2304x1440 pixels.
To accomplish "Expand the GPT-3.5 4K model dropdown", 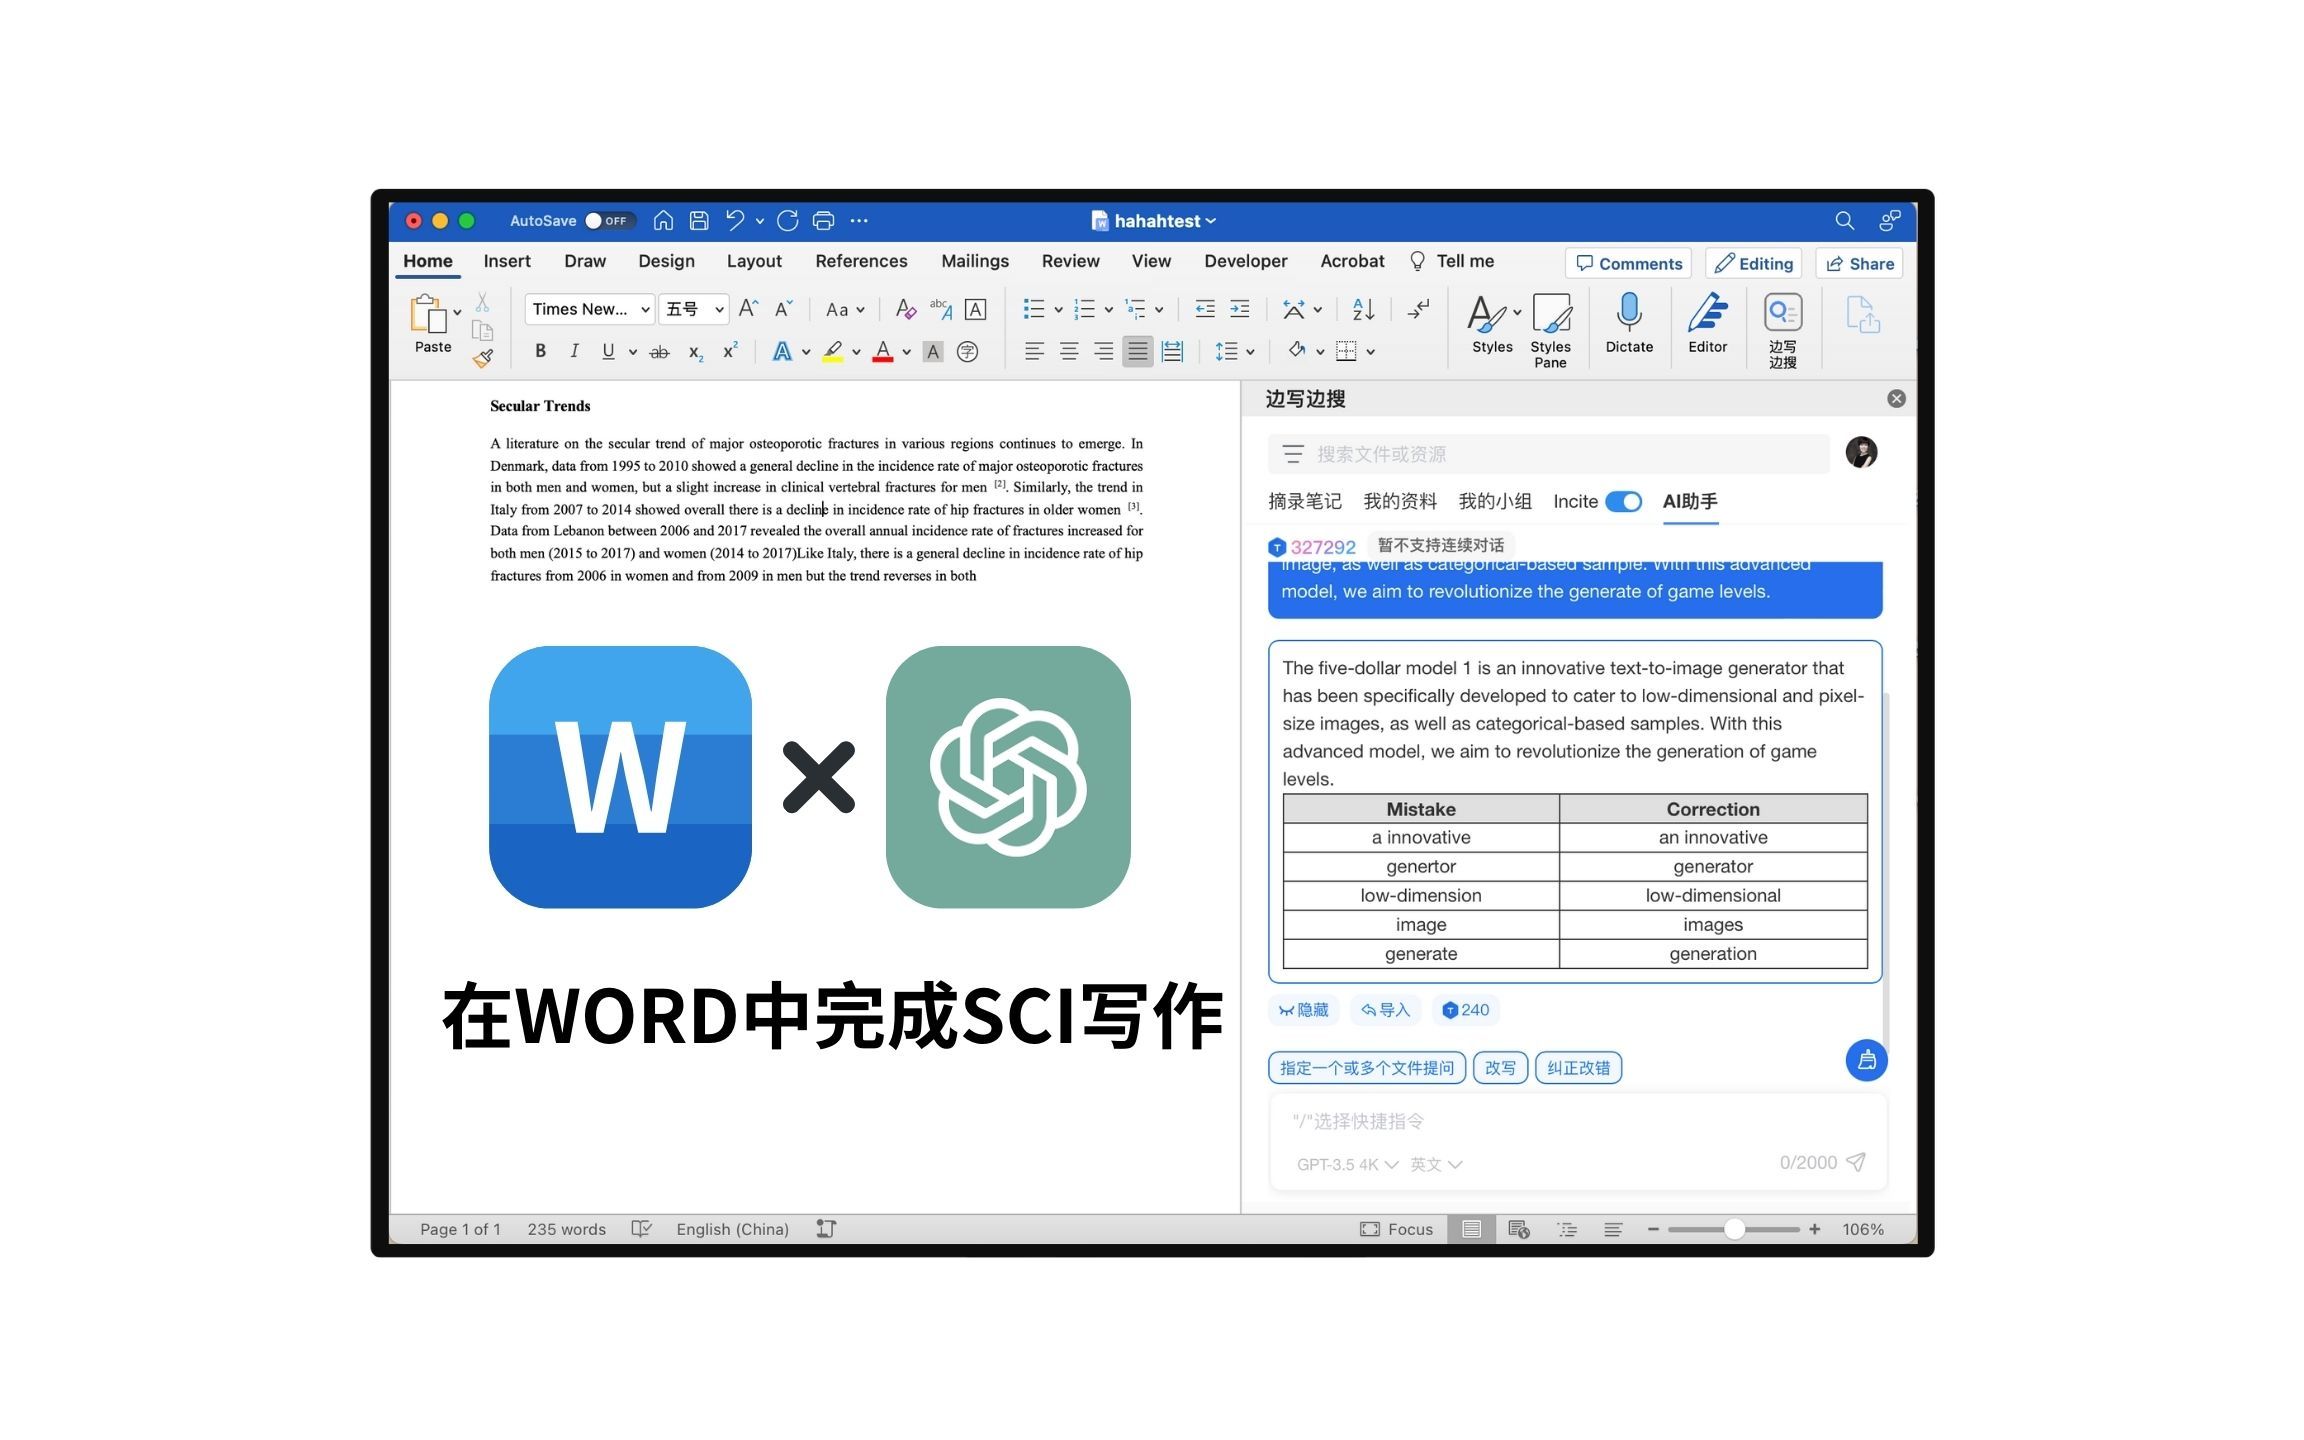I will click(1346, 1164).
